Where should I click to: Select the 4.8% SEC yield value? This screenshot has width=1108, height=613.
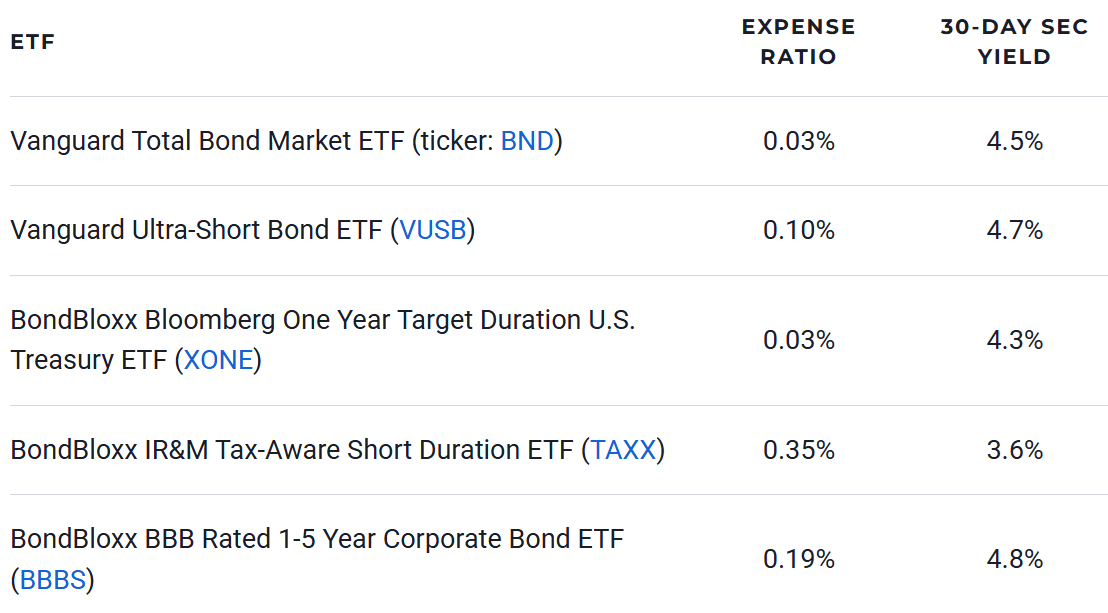pos(1014,559)
